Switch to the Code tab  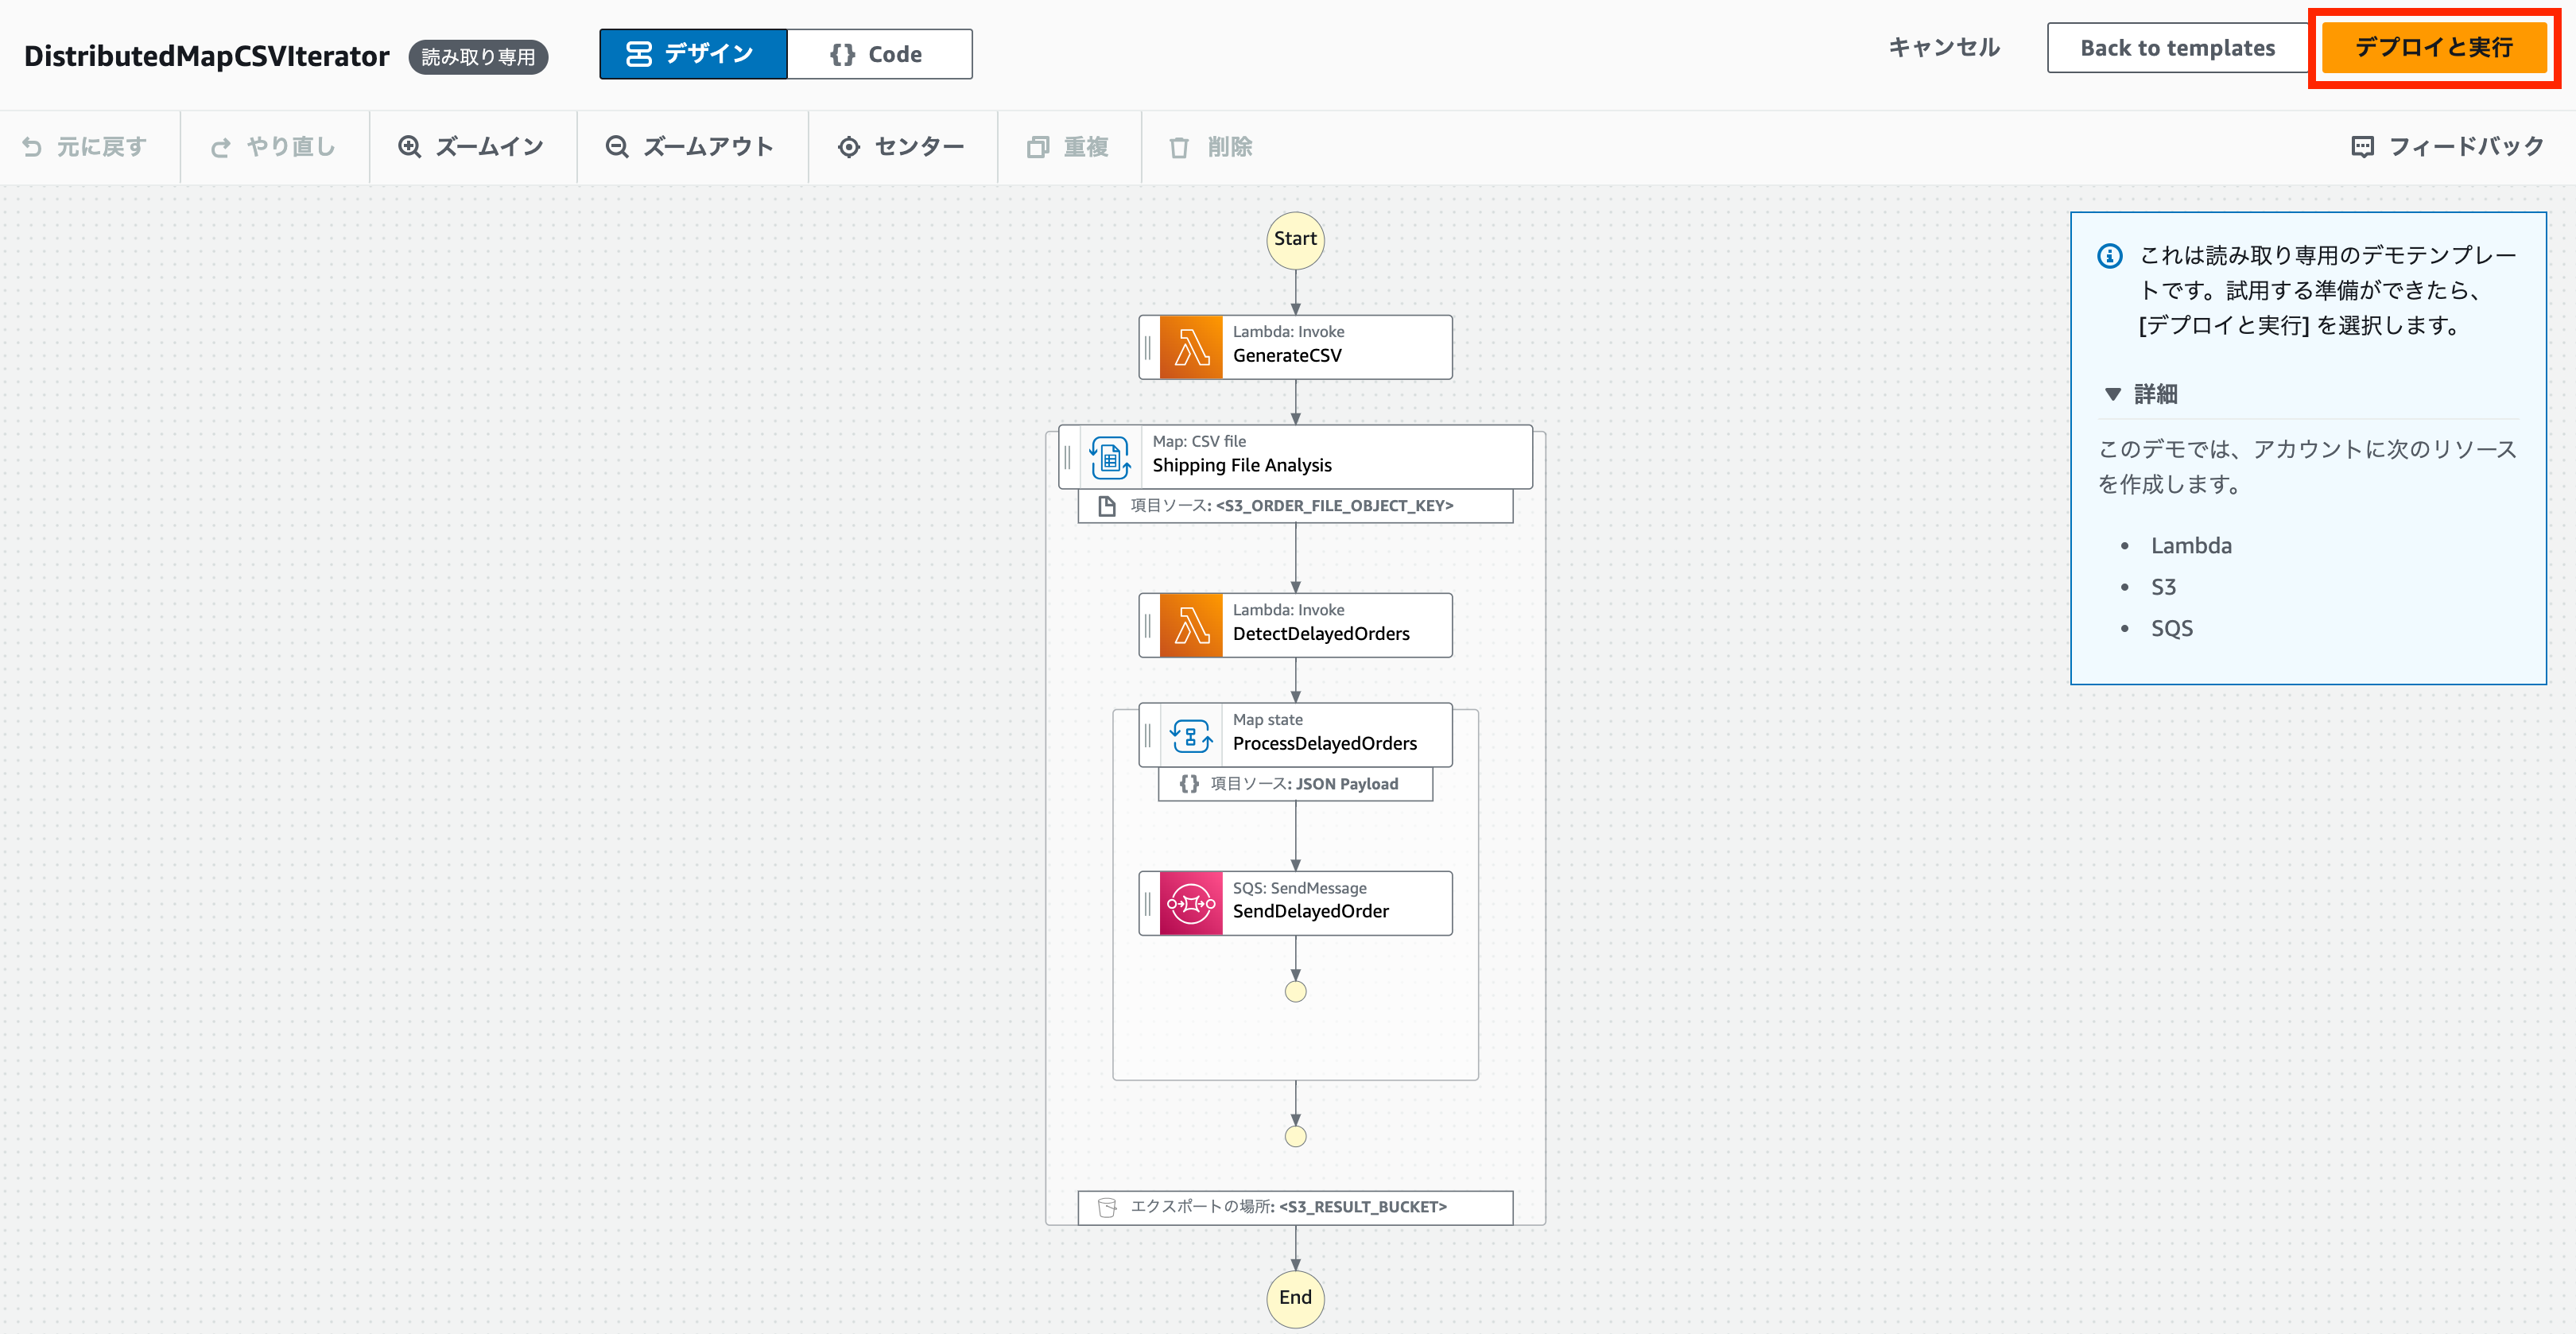coord(878,54)
